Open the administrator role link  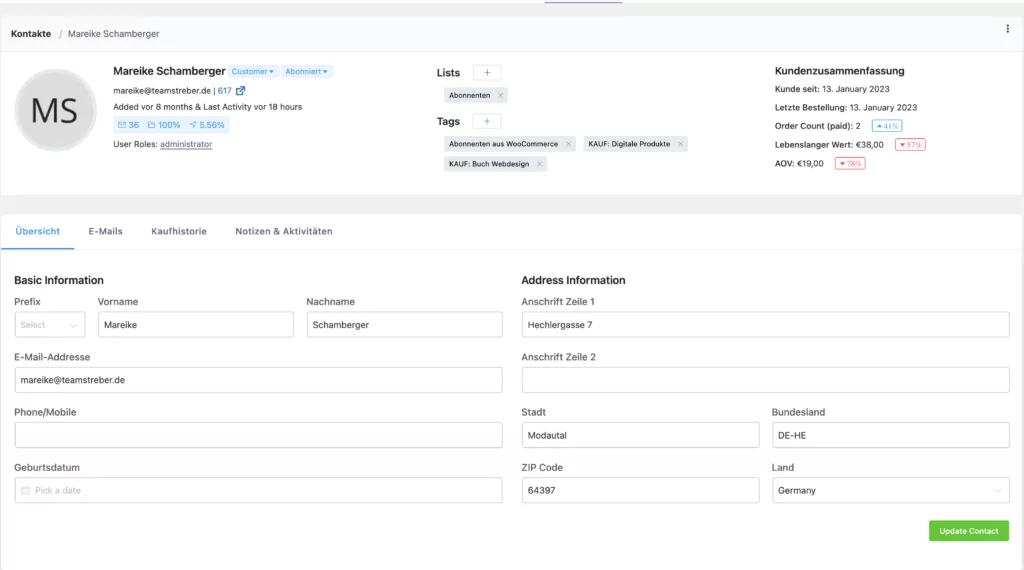[x=186, y=144]
